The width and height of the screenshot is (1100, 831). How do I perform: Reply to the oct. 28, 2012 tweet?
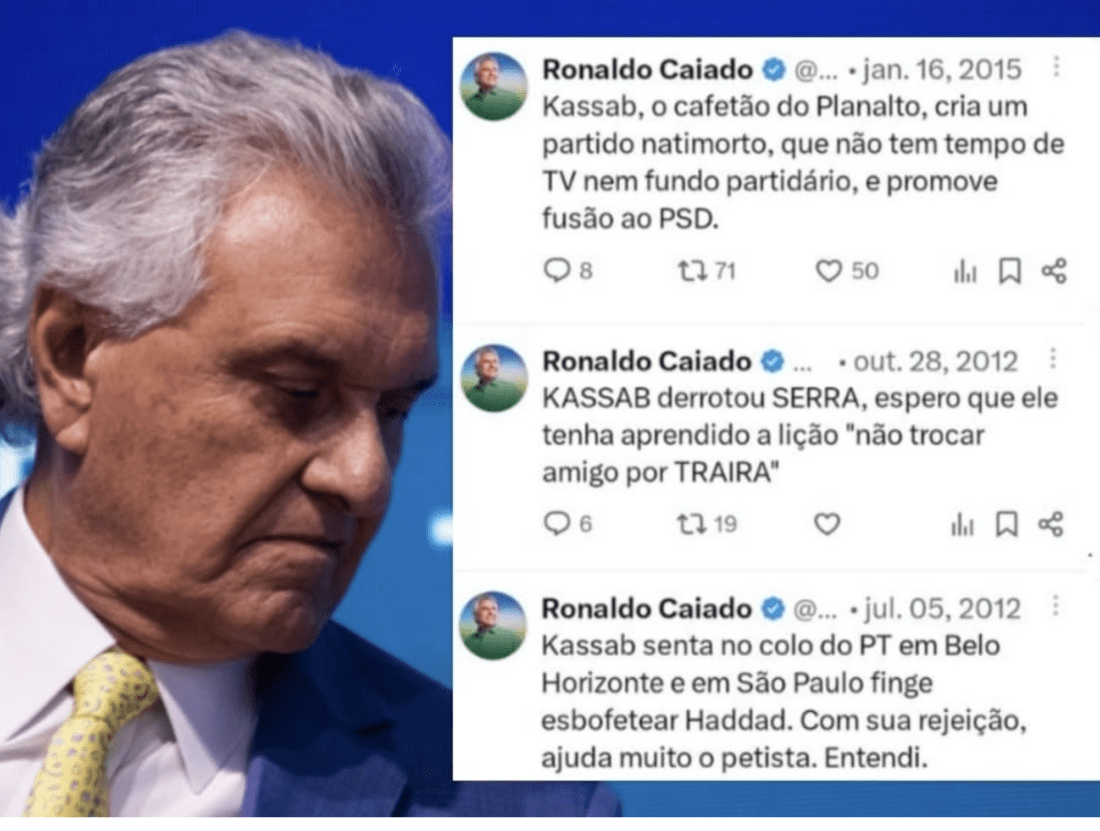click(557, 524)
